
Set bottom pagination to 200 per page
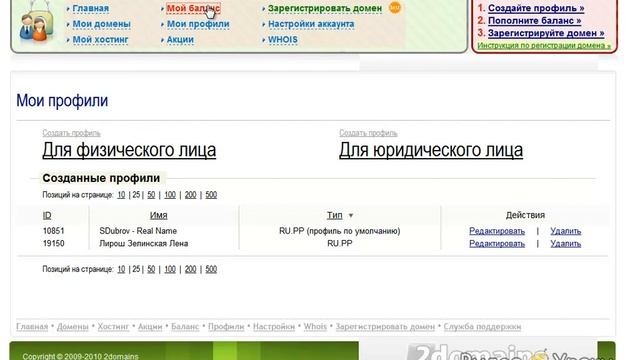191,269
